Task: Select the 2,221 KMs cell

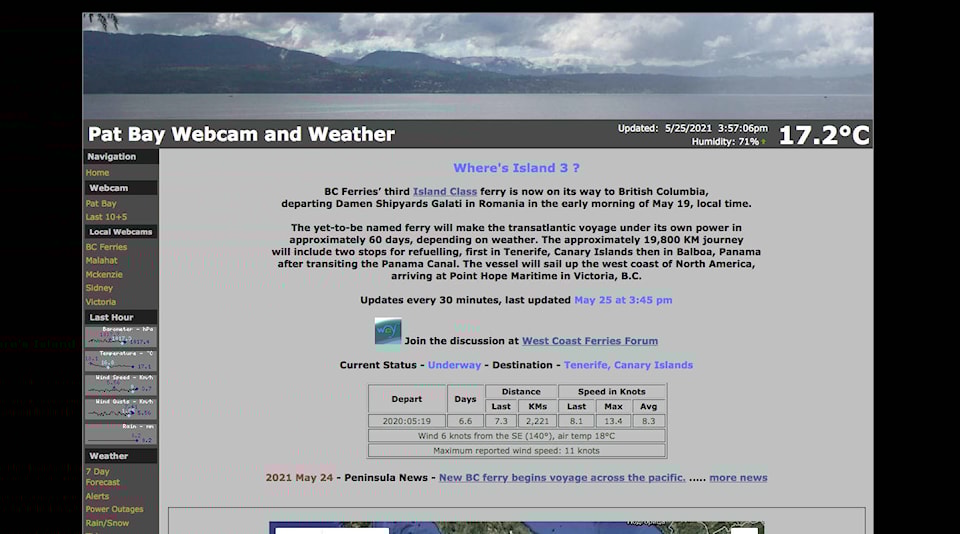Action: click(x=538, y=421)
